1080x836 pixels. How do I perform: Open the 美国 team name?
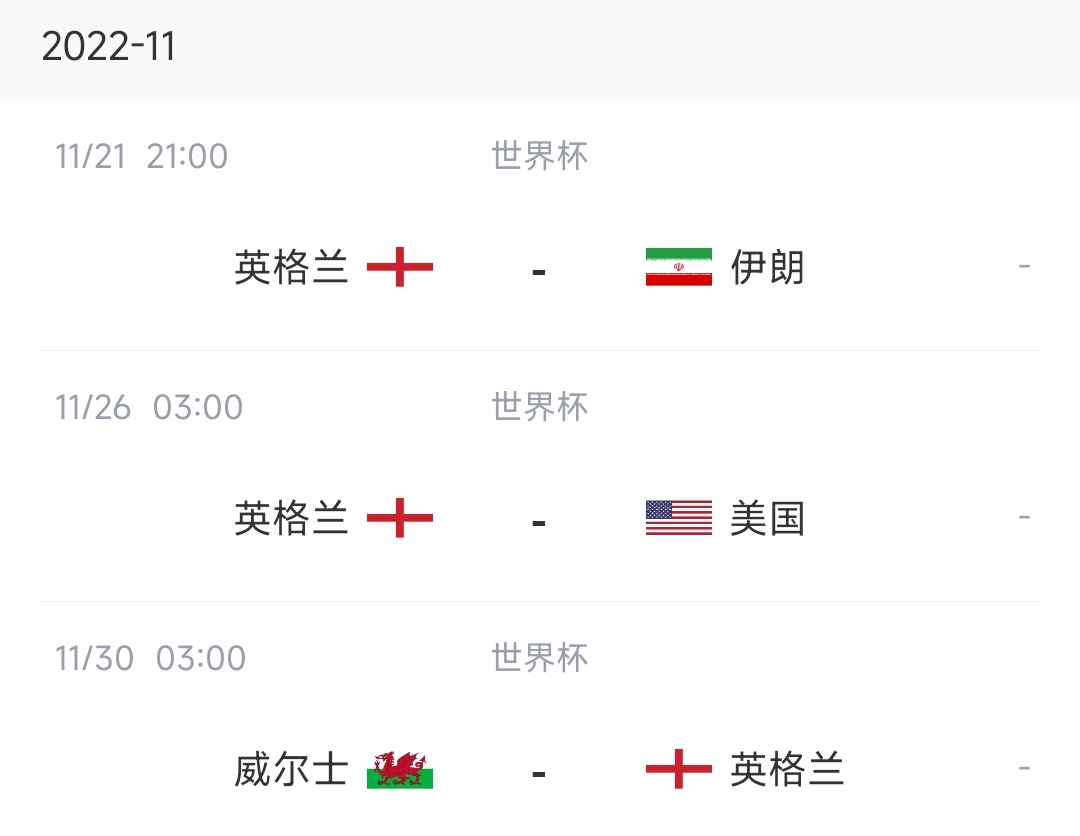[767, 519]
